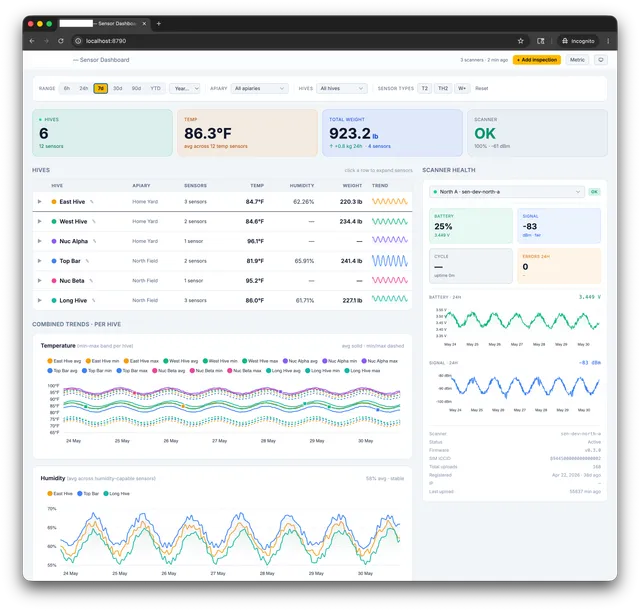Image resolution: width=640 pixels, height=611 pixels.
Task: Open the North A scanner selector dropdown
Action: [x=507, y=192]
